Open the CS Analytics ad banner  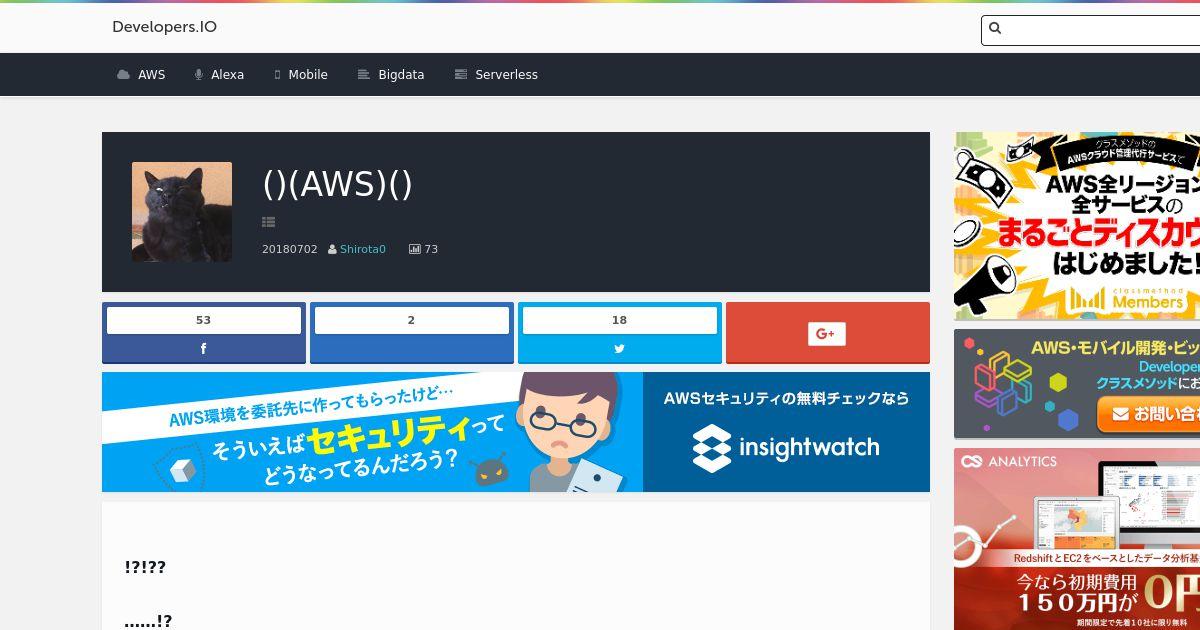click(x=1077, y=539)
